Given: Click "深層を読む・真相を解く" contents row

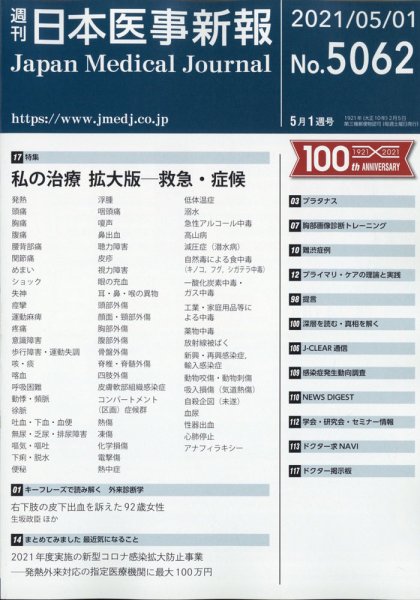Looking at the screenshot, I should click(352, 324).
